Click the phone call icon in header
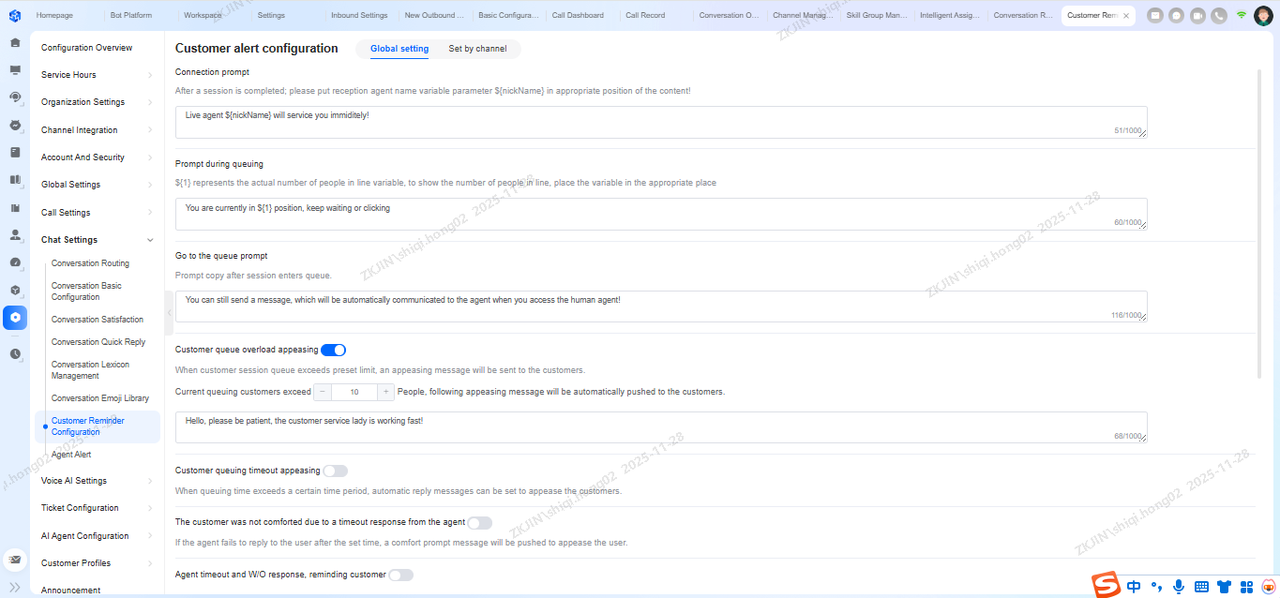 [1218, 16]
